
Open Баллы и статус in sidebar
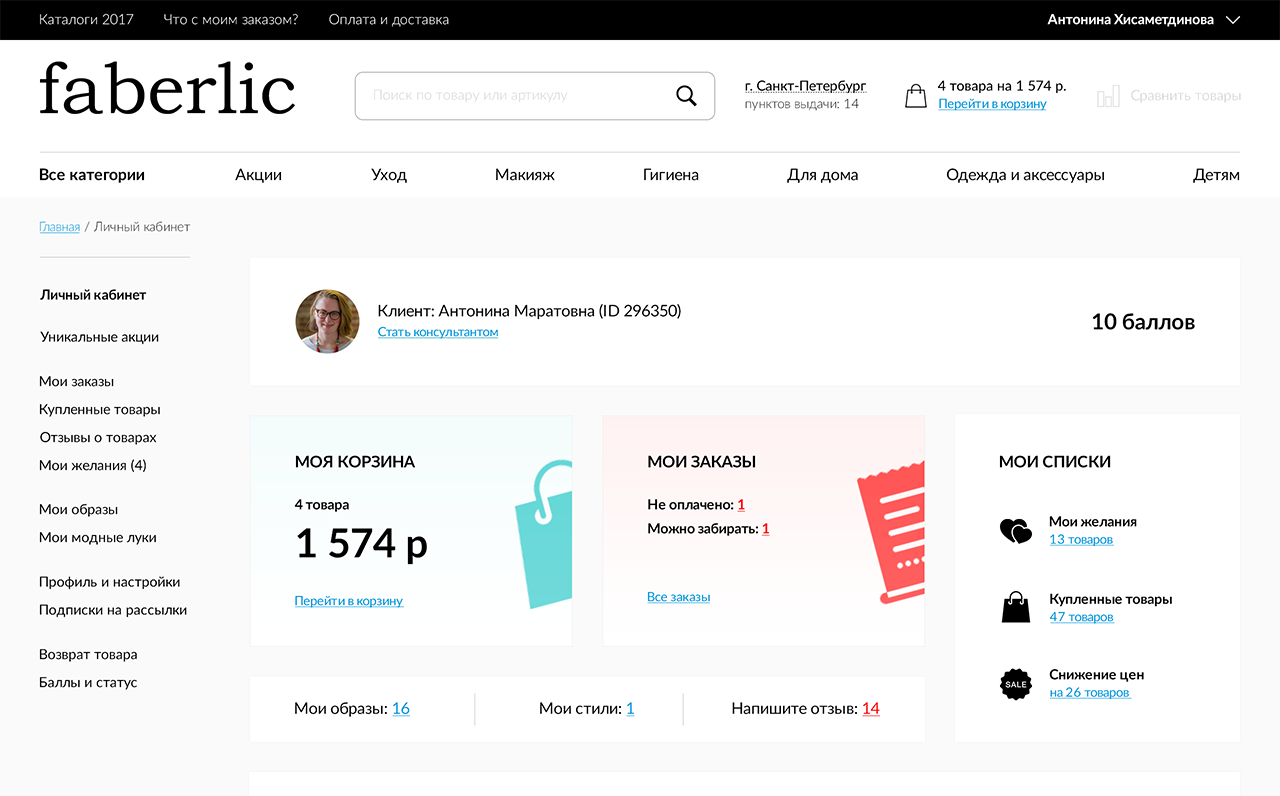[x=88, y=683]
